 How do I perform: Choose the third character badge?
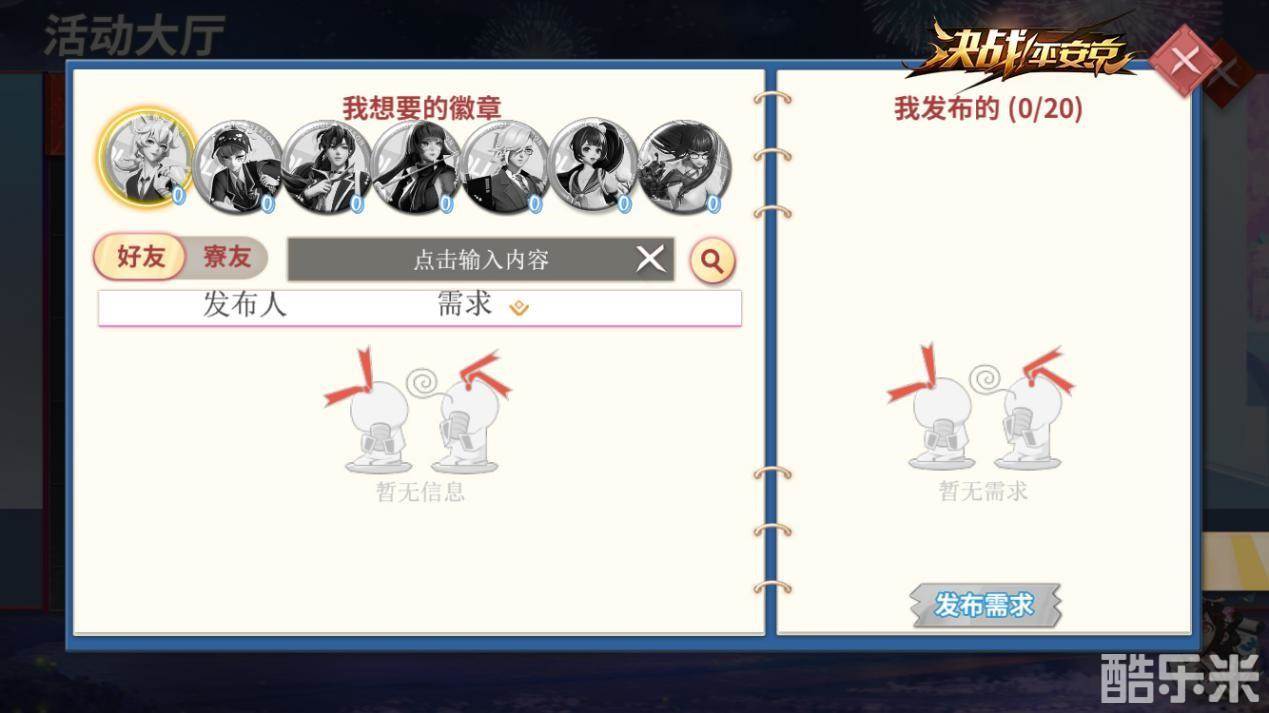pyautogui.click(x=326, y=167)
